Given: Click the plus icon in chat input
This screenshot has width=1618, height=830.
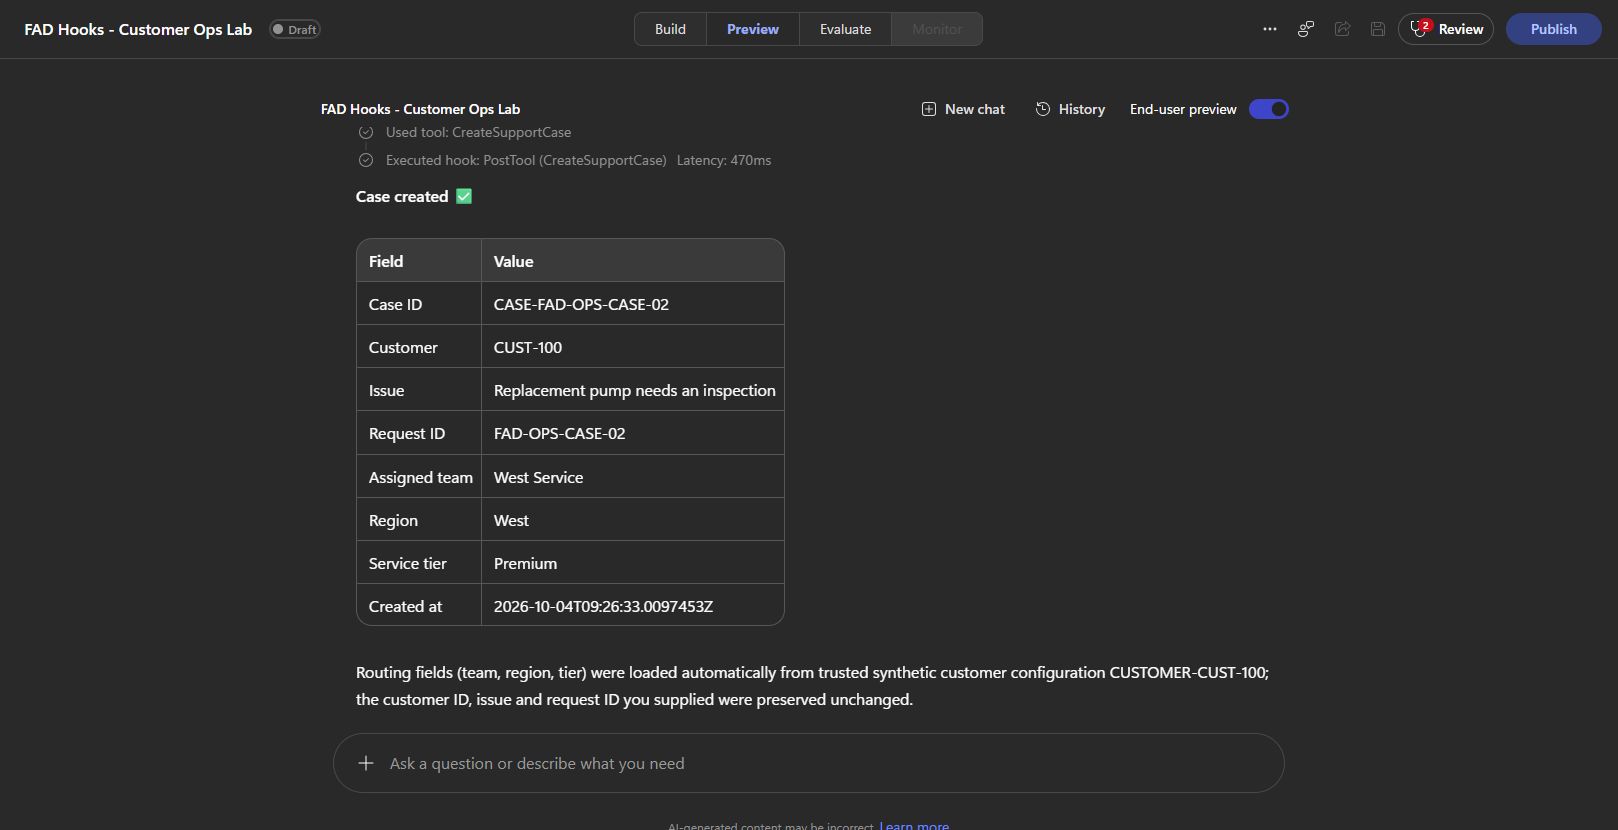Looking at the screenshot, I should pos(366,763).
